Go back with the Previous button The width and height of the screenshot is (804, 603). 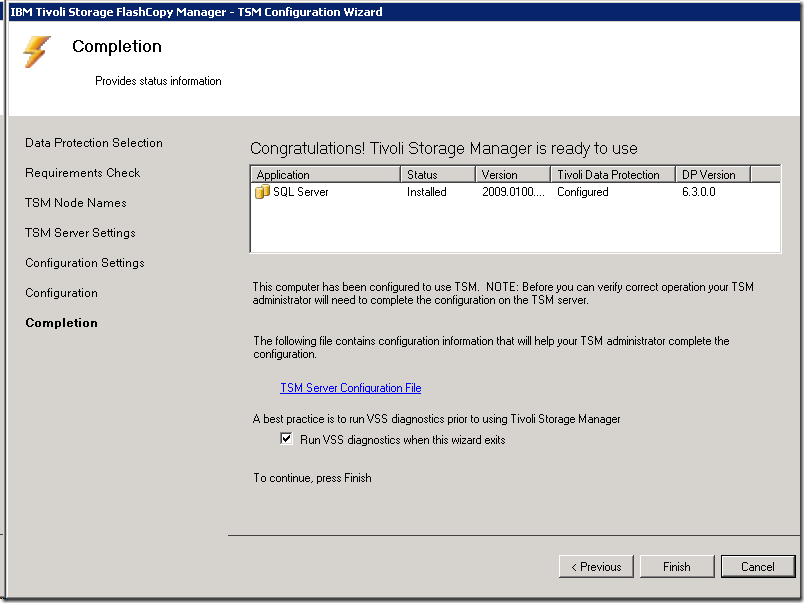click(x=596, y=566)
